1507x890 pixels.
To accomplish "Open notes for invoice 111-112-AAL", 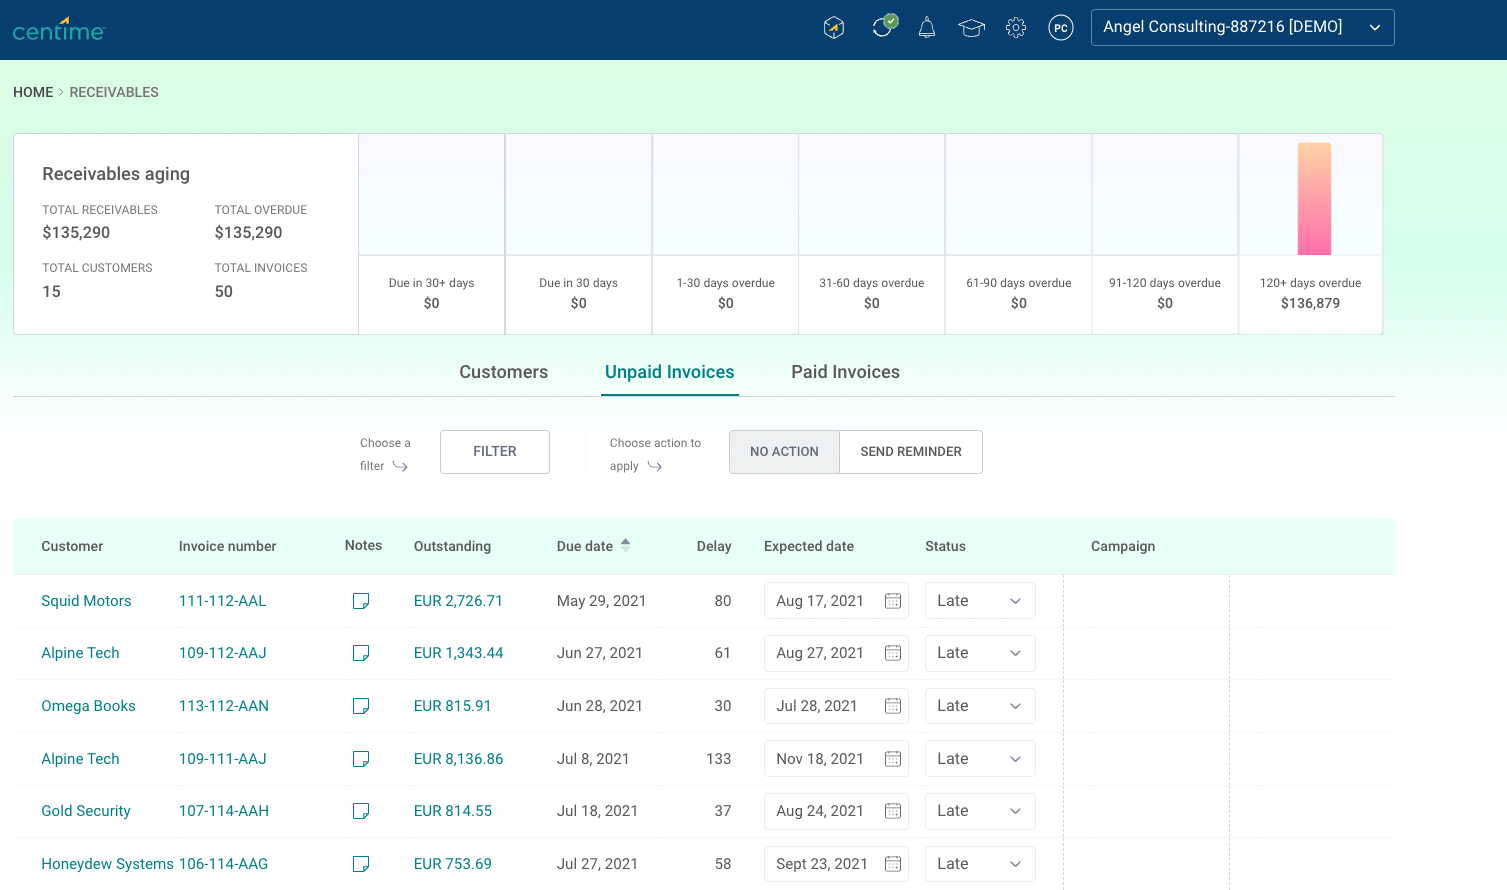I will (361, 601).
